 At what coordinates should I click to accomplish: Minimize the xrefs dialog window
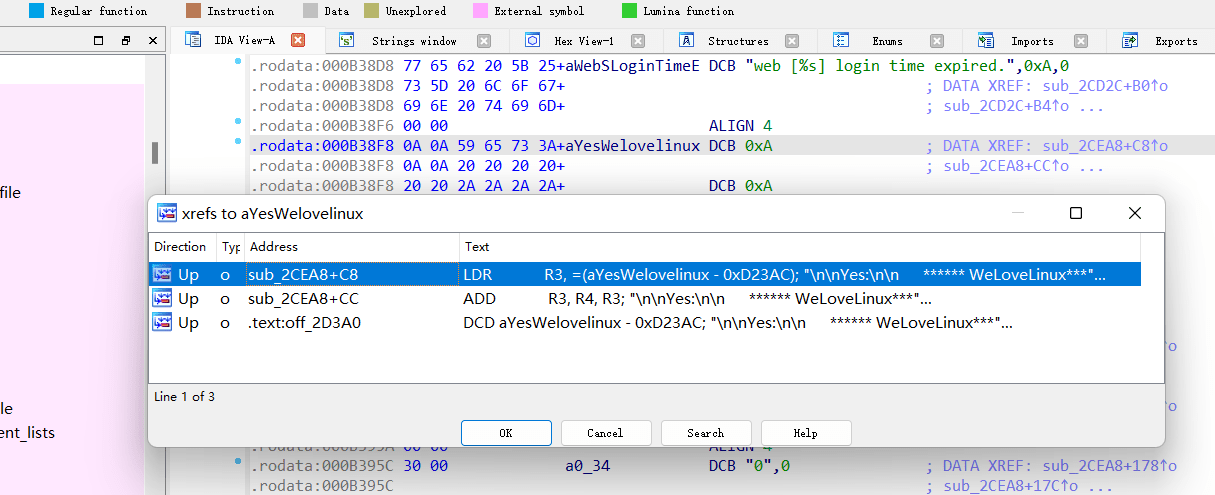tap(1017, 213)
